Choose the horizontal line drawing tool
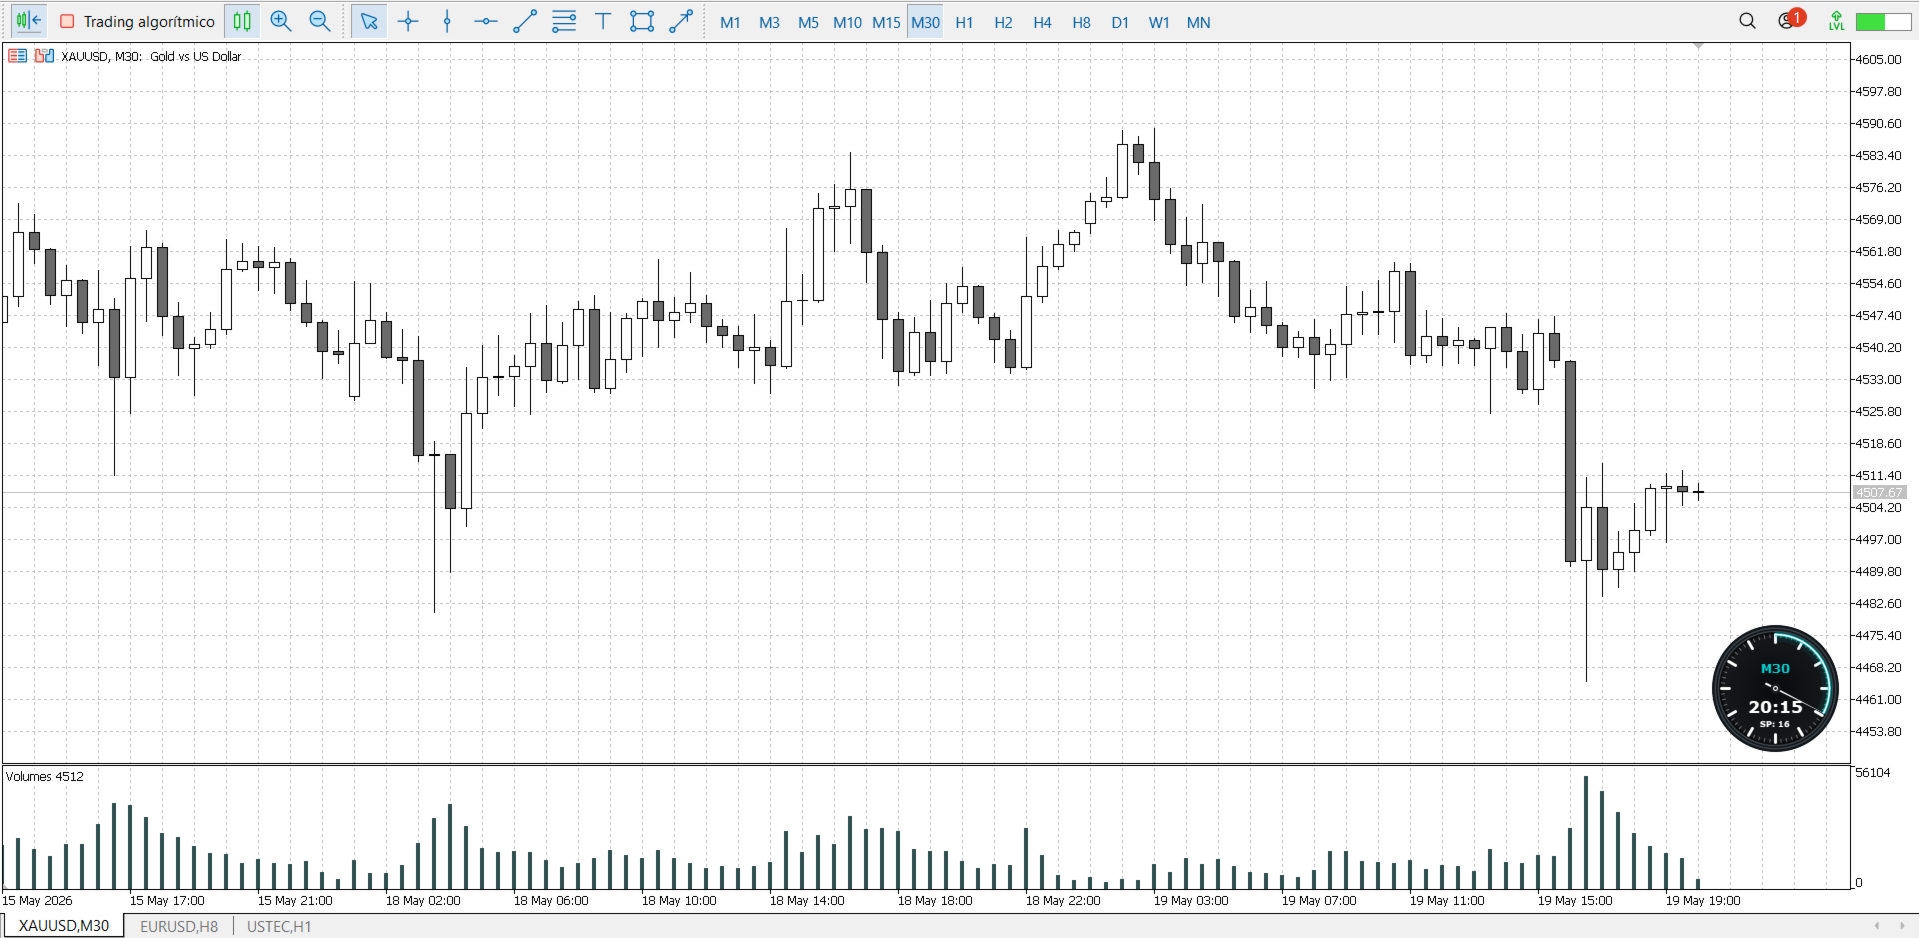Screen dimensions: 1919x938 (x=486, y=21)
